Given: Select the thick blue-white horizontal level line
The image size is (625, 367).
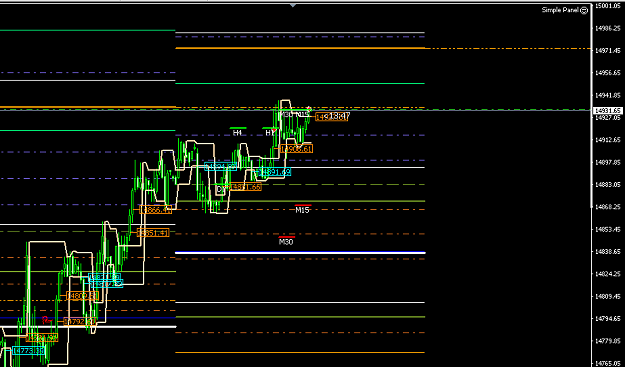Looking at the screenshot, I should click(300, 253).
